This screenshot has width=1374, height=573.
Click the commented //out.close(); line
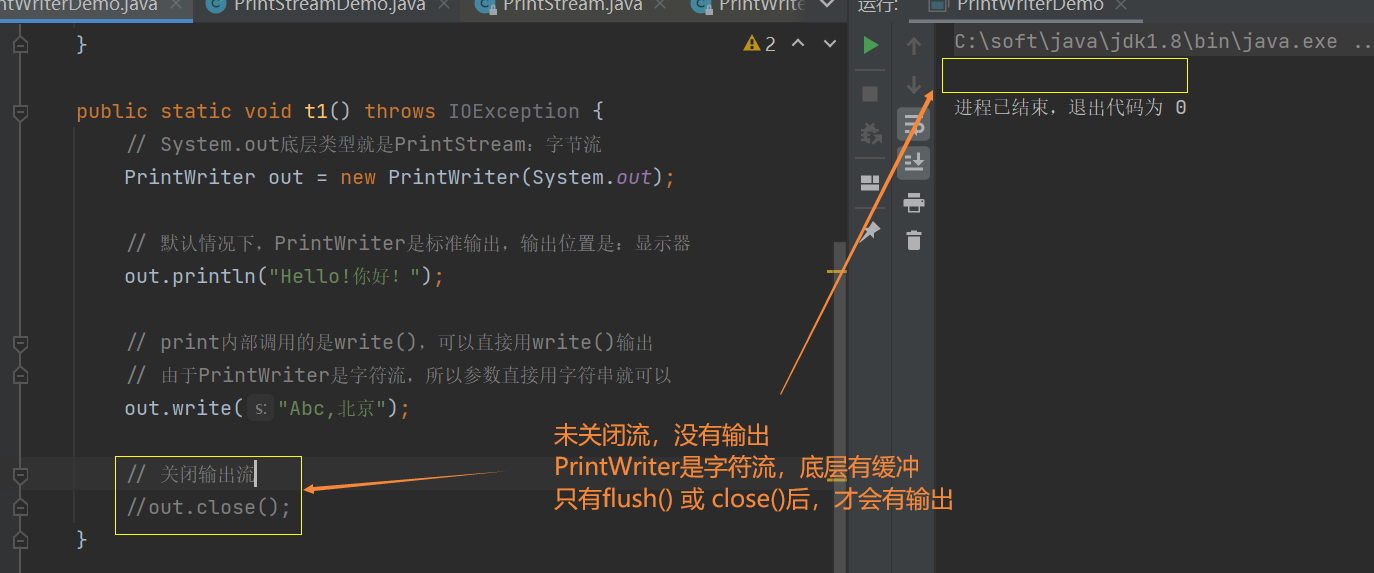point(209,507)
